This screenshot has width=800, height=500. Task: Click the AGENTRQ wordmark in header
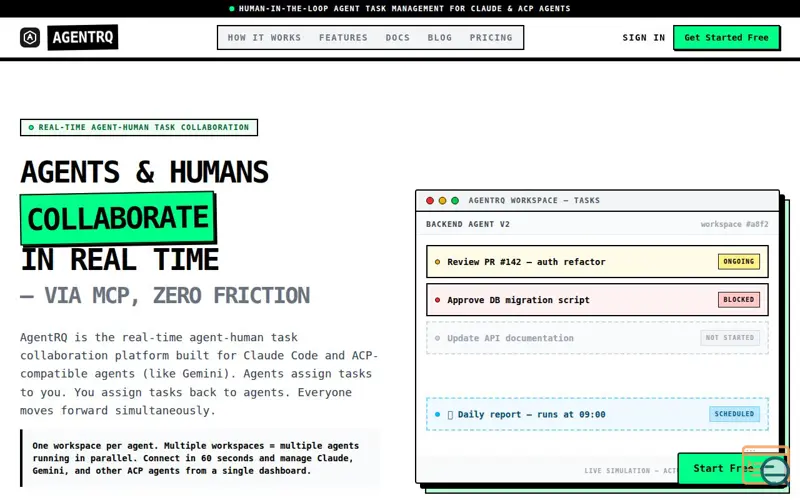[x=83, y=37]
